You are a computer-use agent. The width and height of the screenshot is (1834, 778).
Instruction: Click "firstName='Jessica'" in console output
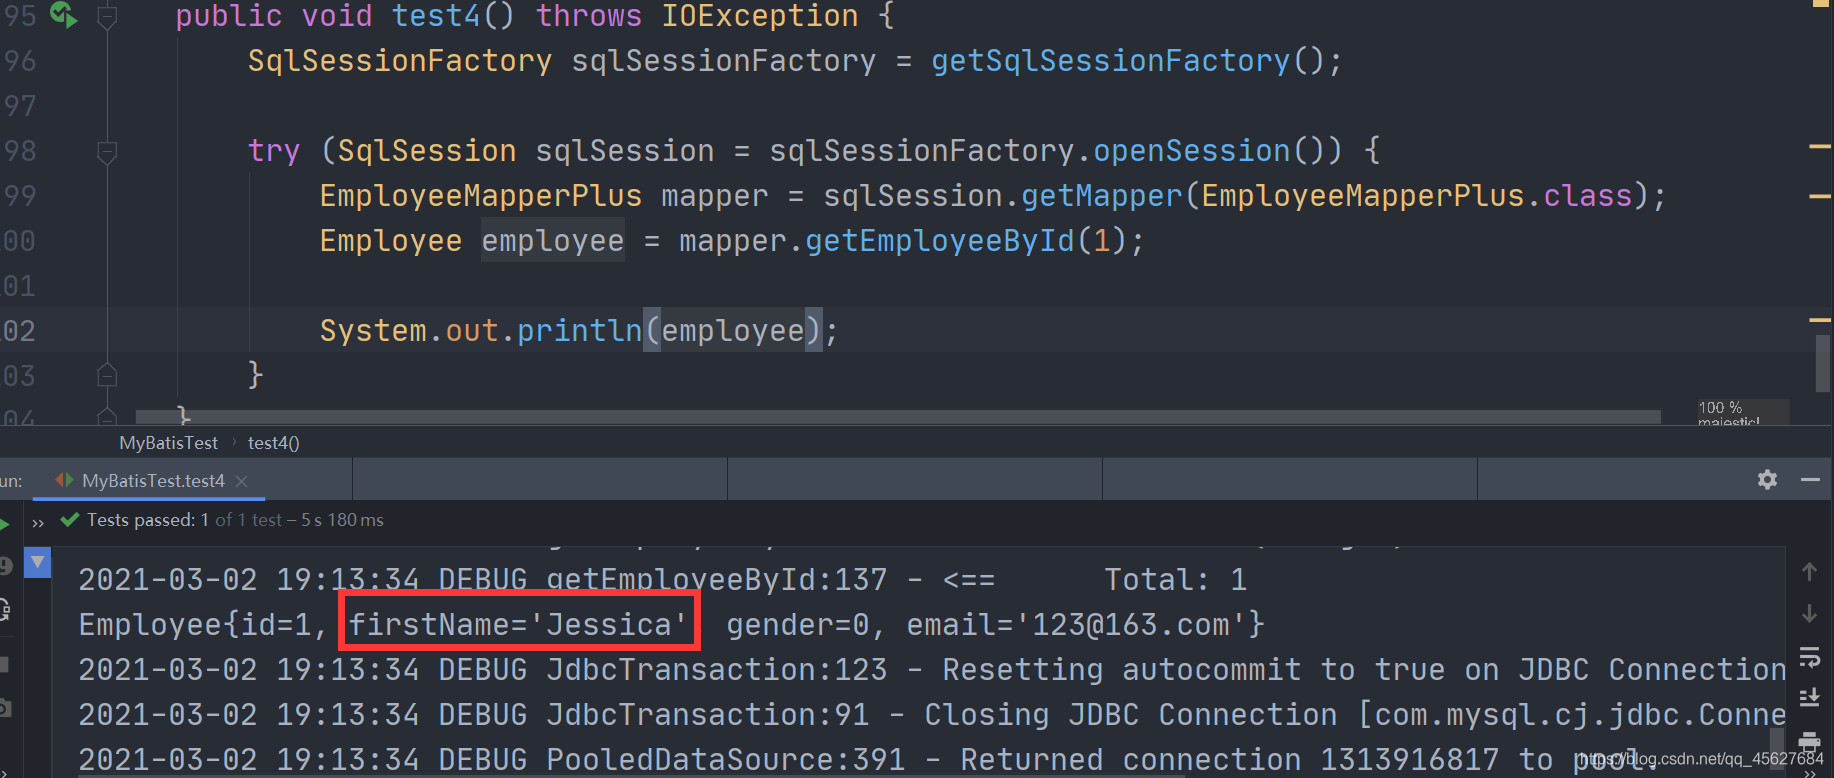517,625
